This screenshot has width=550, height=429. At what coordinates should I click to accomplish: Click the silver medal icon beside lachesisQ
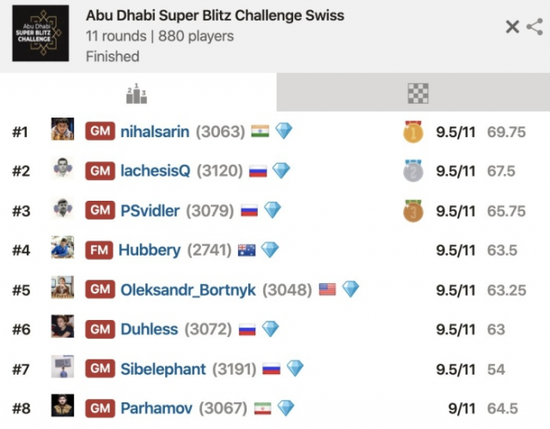413,171
